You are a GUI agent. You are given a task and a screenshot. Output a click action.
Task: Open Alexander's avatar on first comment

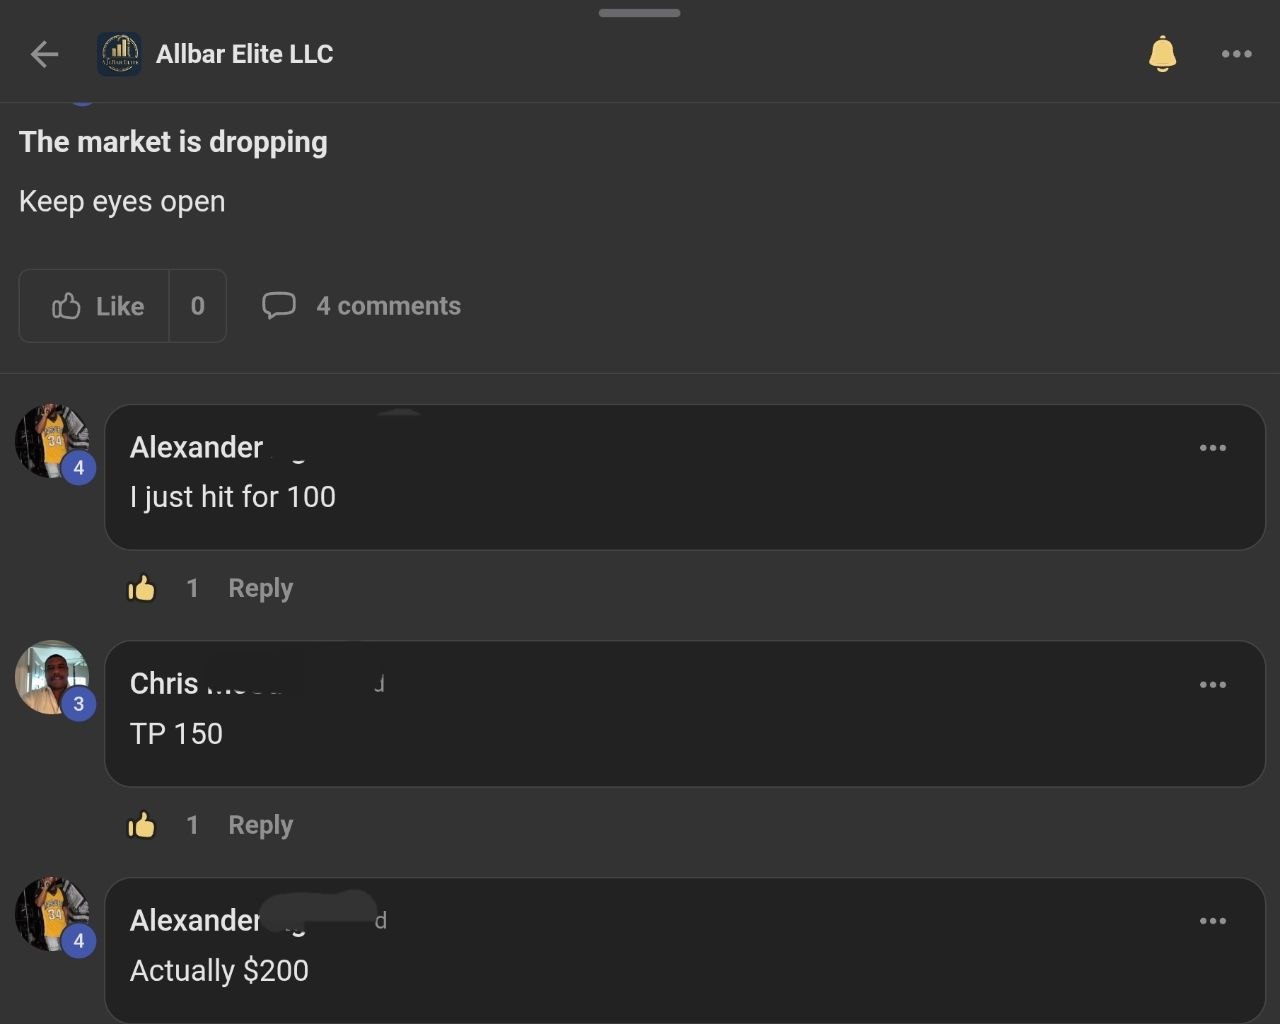click(x=52, y=441)
